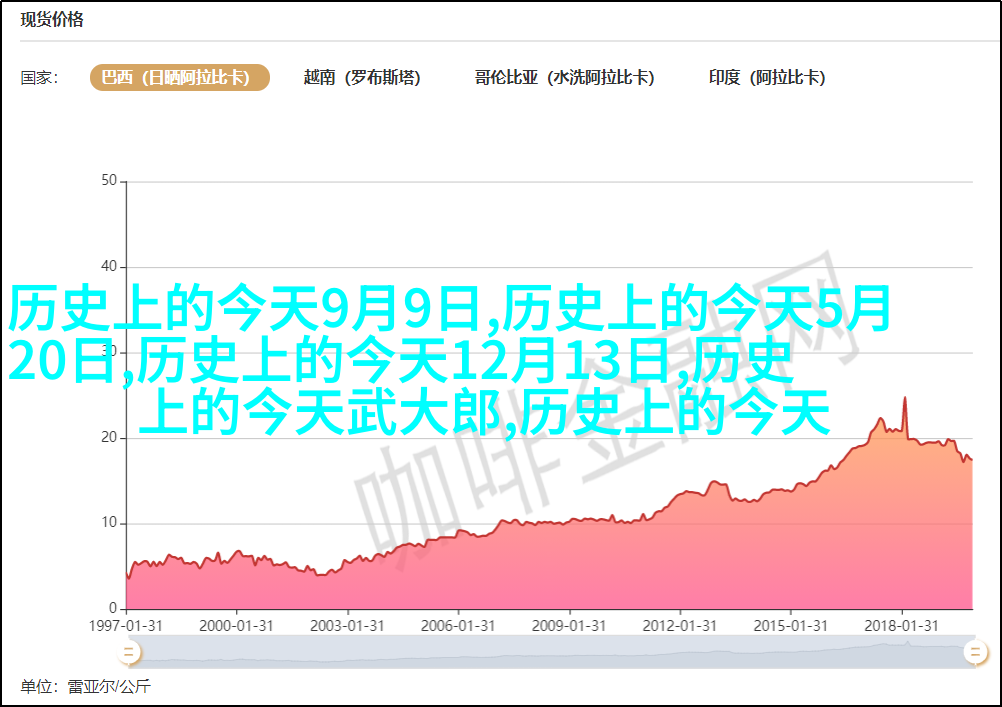
Task: Click the 0 y-axis value label
Action: (x=113, y=609)
